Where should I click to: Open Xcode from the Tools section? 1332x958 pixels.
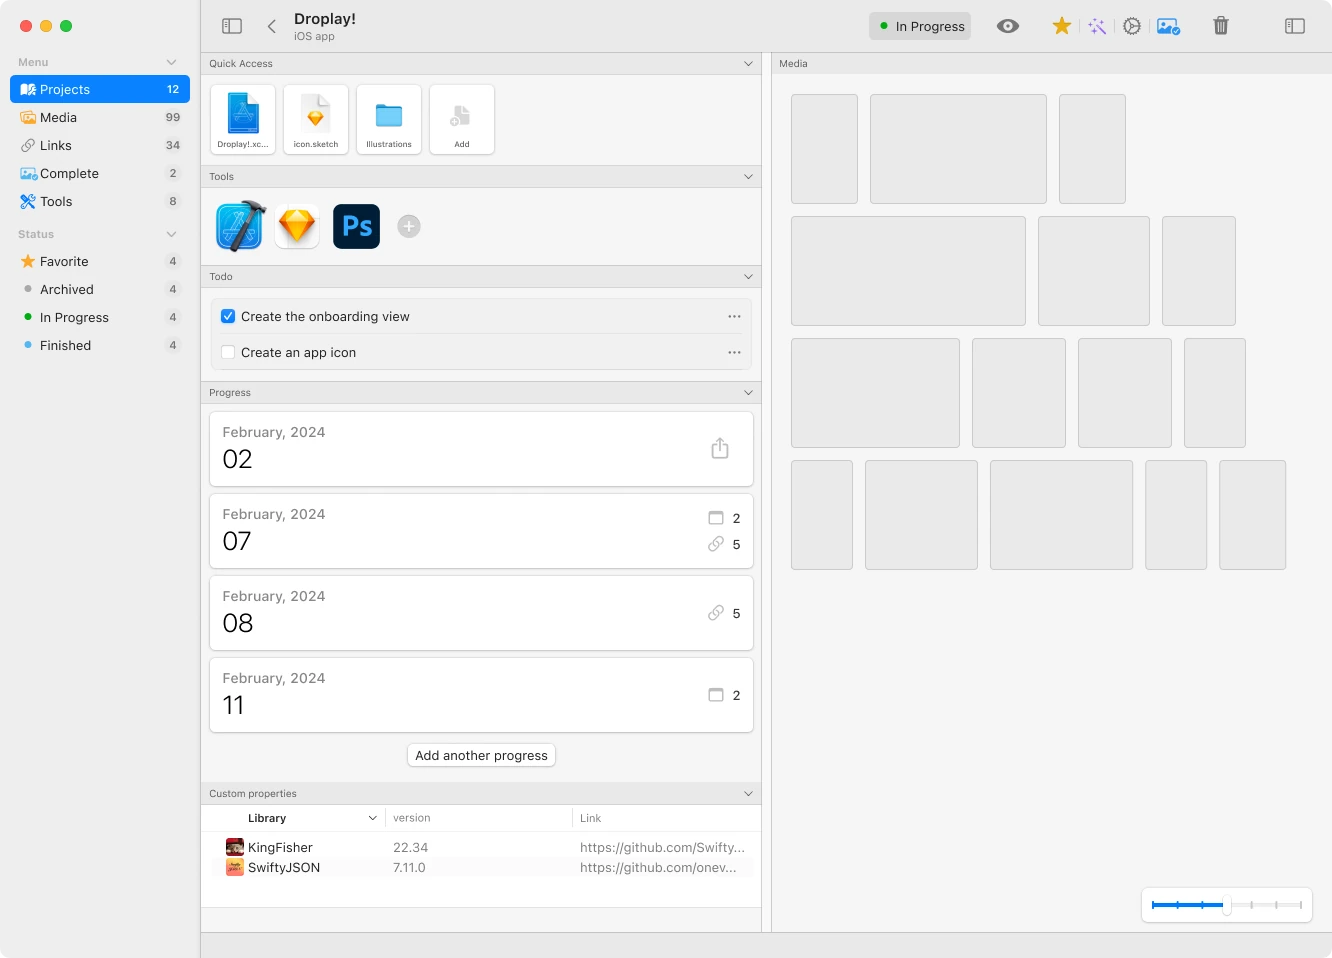click(x=240, y=226)
